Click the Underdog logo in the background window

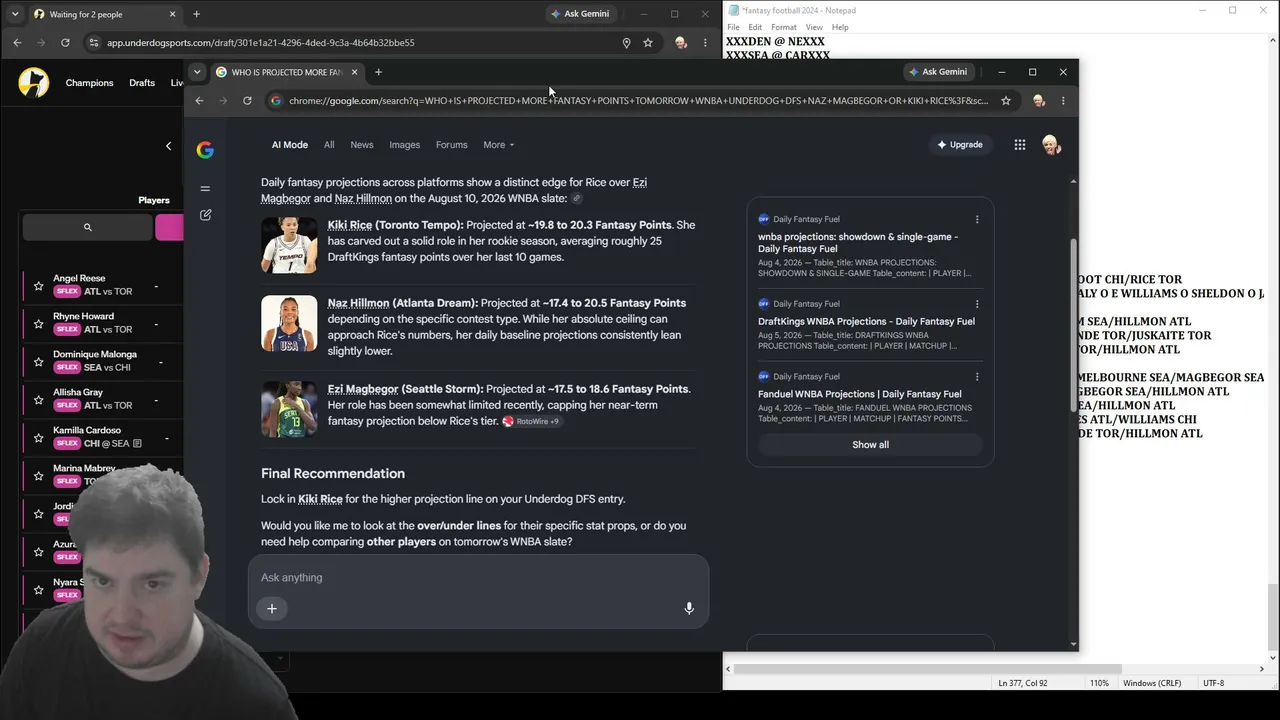[x=34, y=83]
